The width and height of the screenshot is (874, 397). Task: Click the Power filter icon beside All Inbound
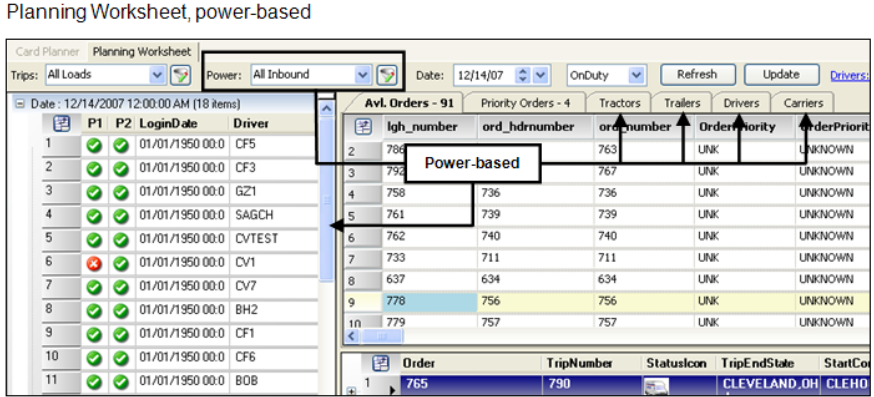point(386,75)
